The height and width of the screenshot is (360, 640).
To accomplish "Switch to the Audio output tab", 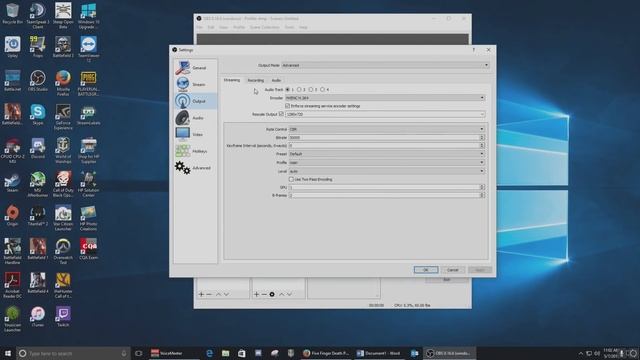I will click(276, 80).
